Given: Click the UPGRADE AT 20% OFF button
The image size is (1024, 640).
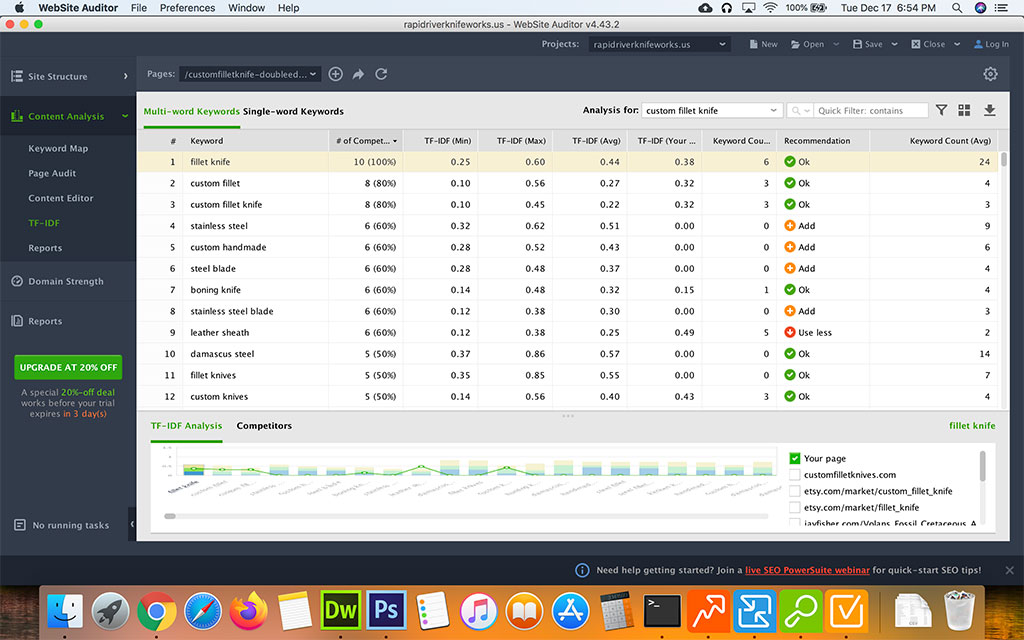Looking at the screenshot, I should pos(68,367).
